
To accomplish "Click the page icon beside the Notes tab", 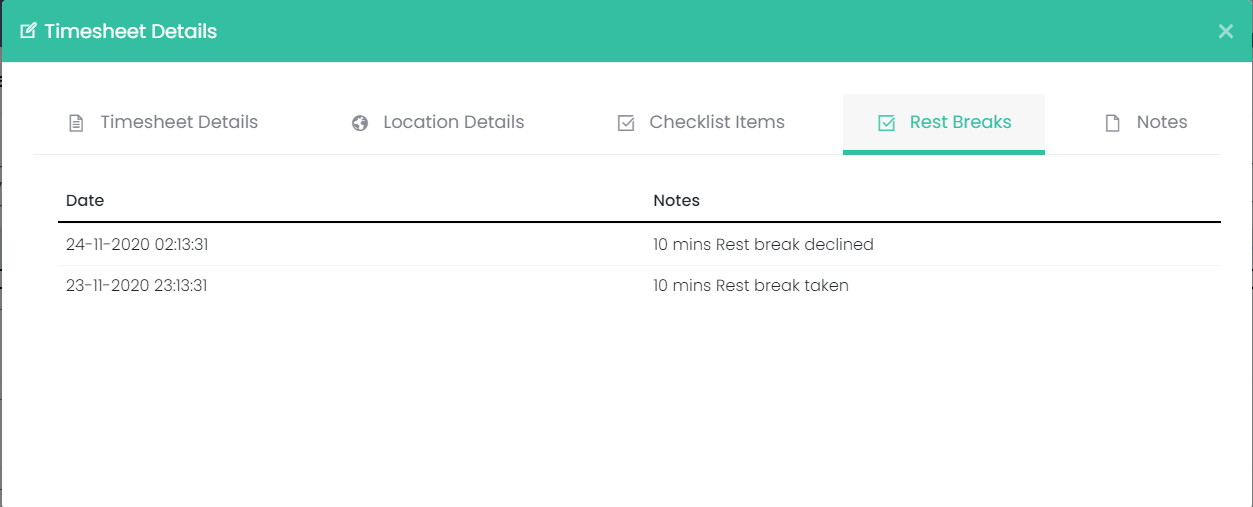I will (1112, 123).
